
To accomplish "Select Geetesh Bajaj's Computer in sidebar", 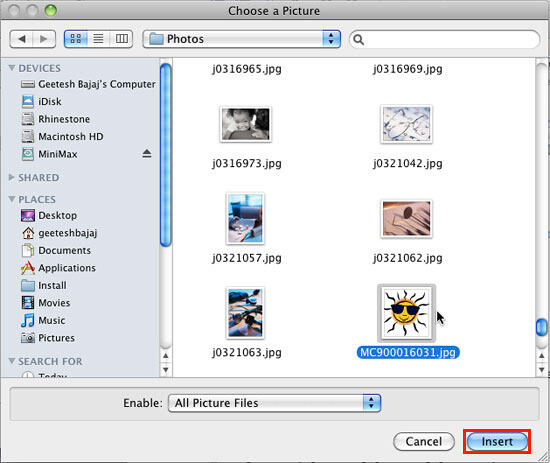I will [x=88, y=84].
